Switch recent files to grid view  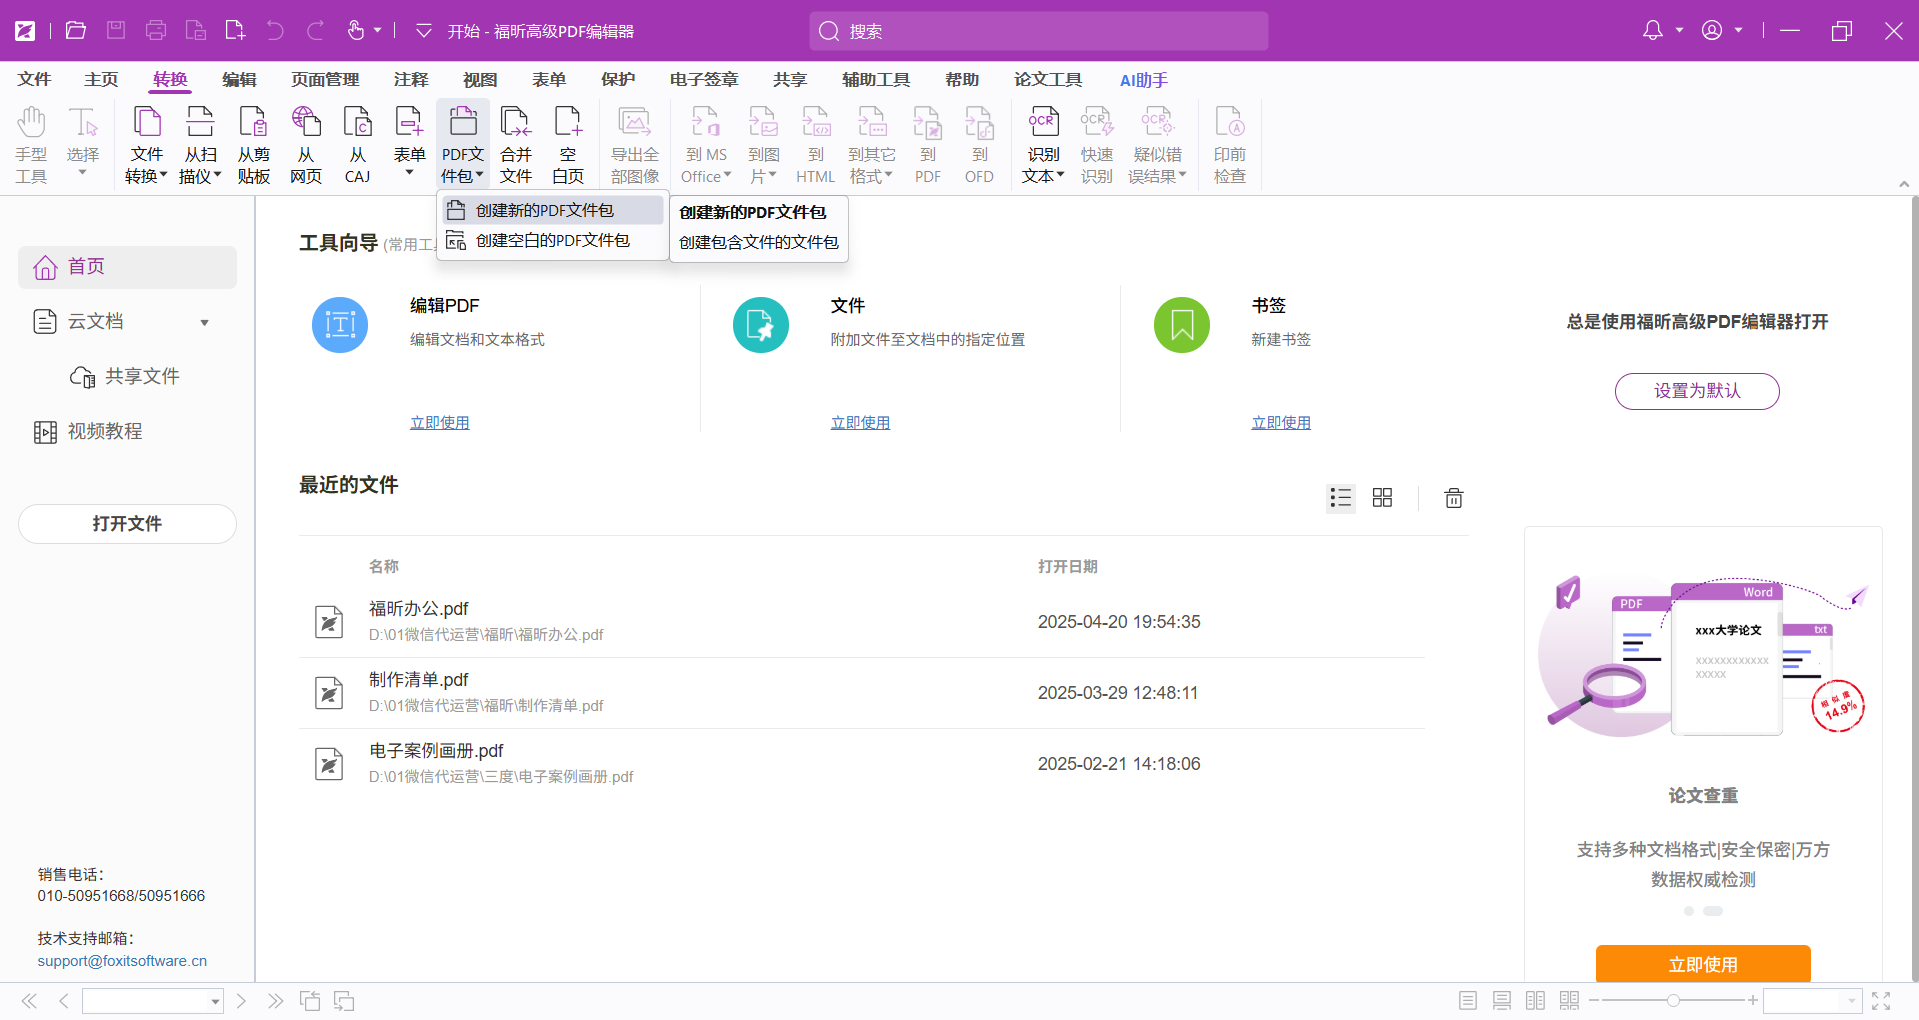pyautogui.click(x=1382, y=498)
